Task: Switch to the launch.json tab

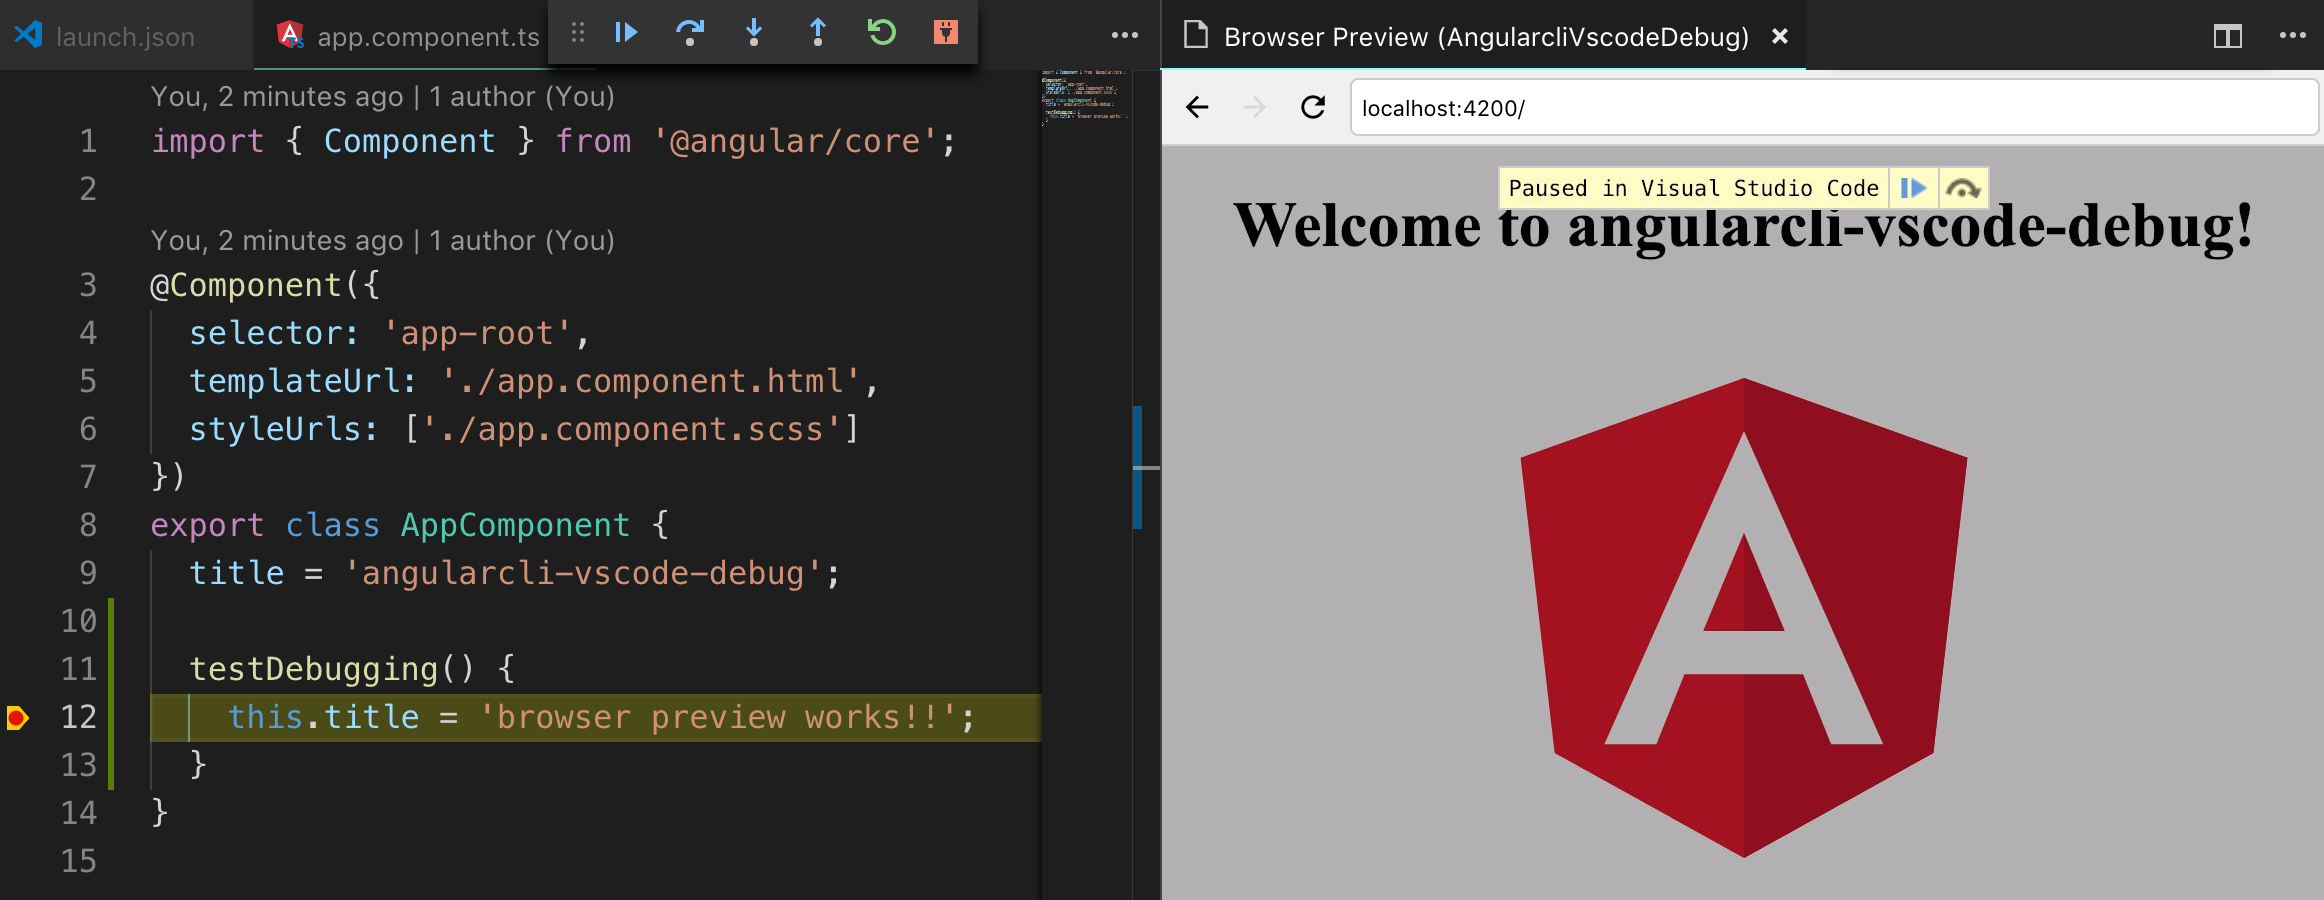Action: [x=126, y=36]
